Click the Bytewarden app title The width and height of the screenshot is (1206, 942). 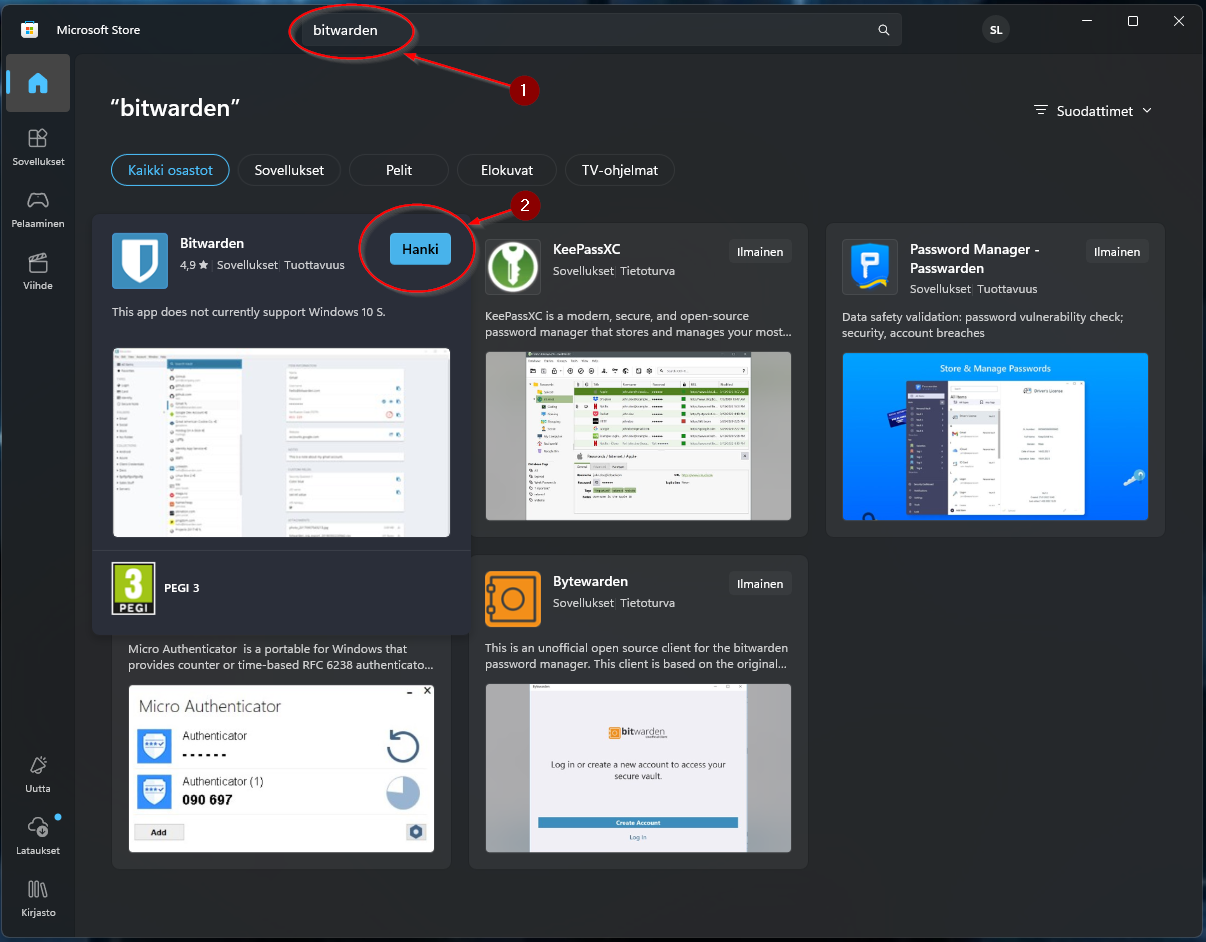593,581
